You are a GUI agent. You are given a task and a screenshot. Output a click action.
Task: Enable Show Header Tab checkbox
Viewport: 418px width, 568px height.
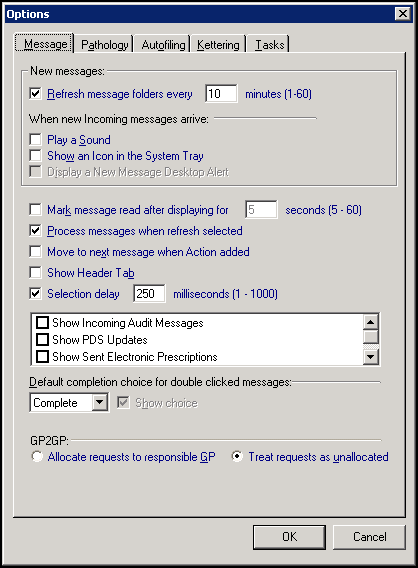click(35, 272)
